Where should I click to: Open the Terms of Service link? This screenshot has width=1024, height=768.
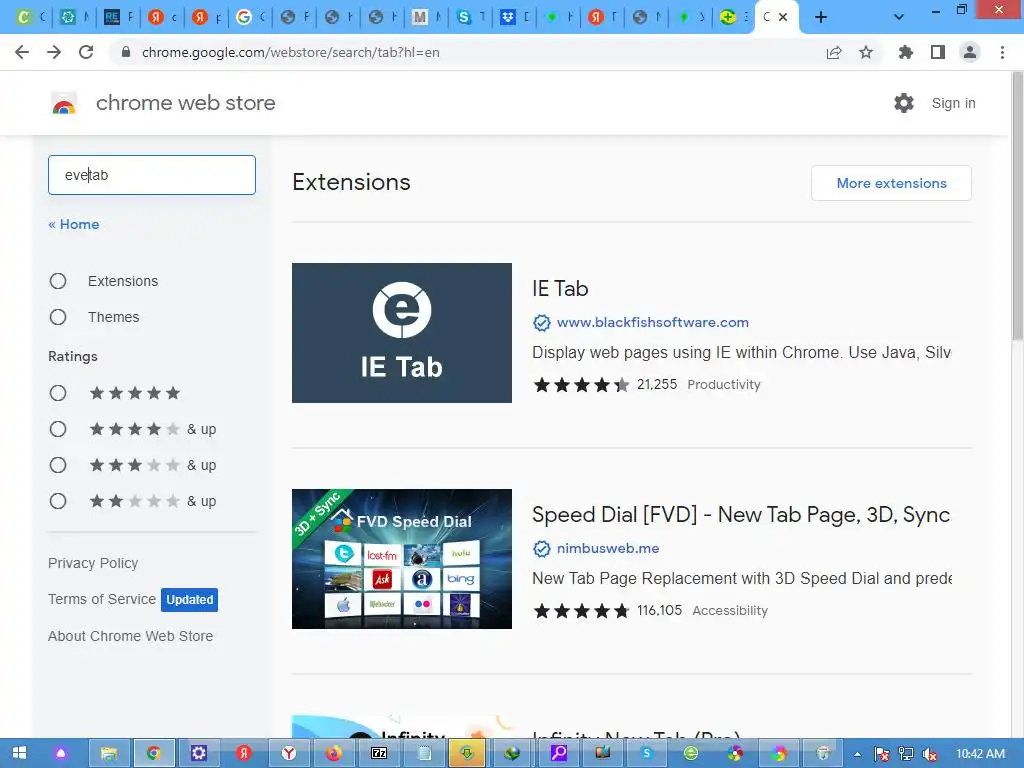(x=102, y=599)
